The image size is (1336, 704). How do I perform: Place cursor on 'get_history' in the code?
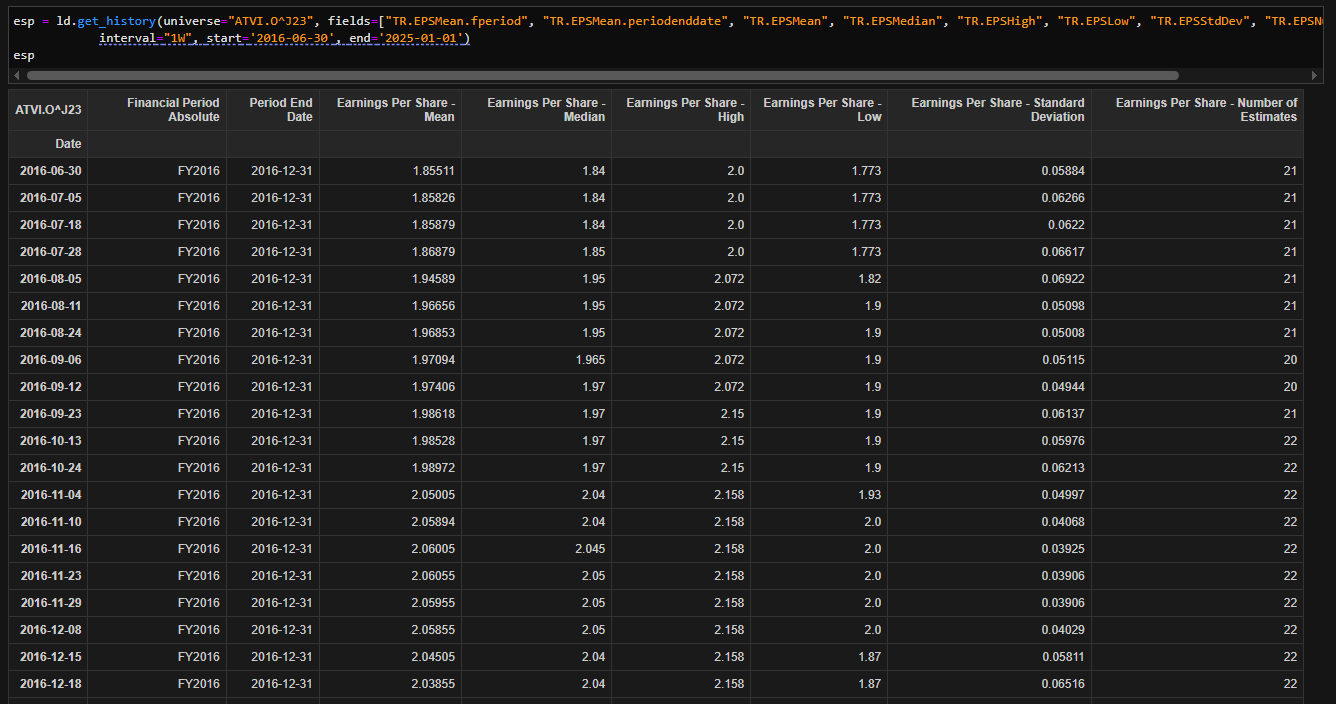tap(116, 21)
